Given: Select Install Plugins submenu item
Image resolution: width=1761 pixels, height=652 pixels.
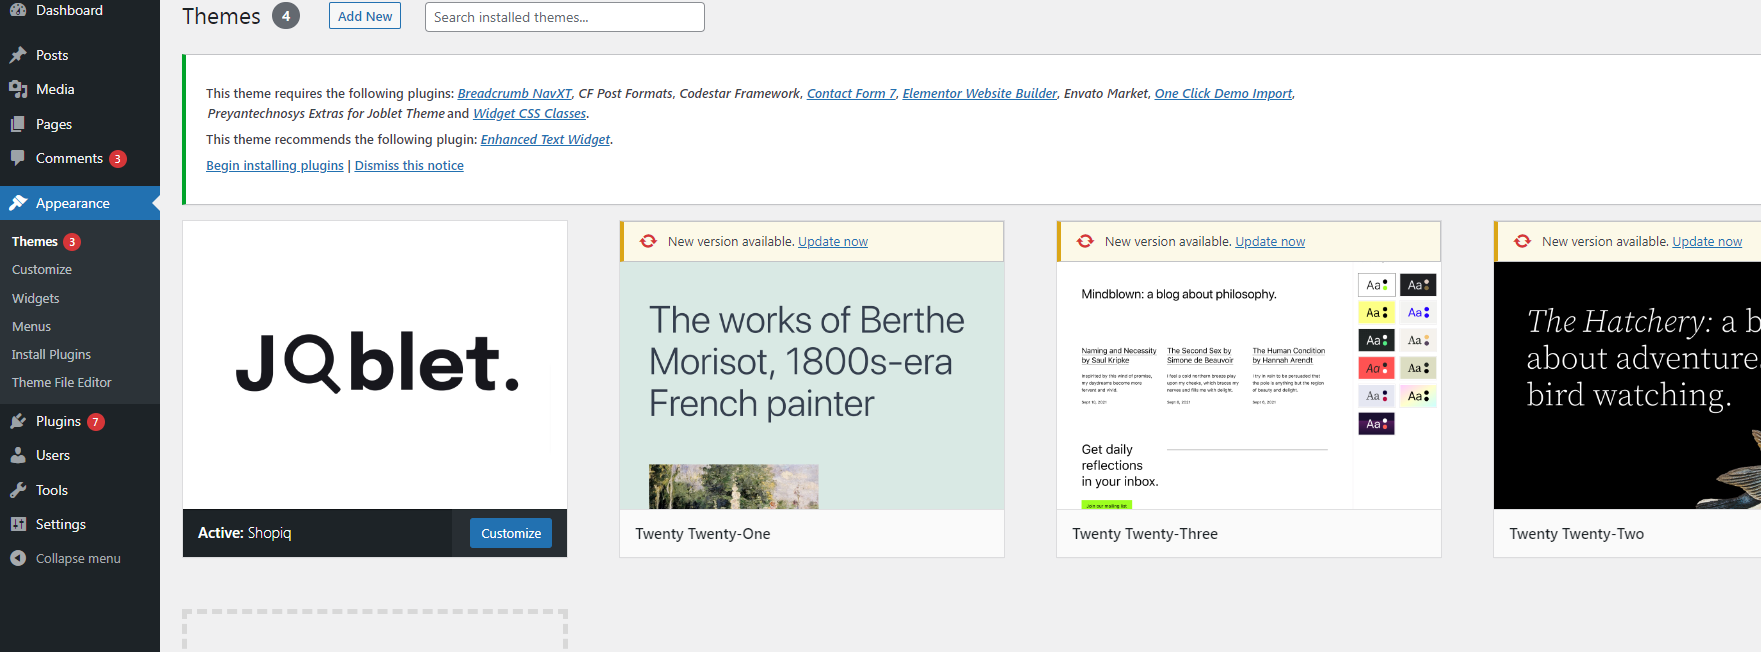Looking at the screenshot, I should coord(51,354).
